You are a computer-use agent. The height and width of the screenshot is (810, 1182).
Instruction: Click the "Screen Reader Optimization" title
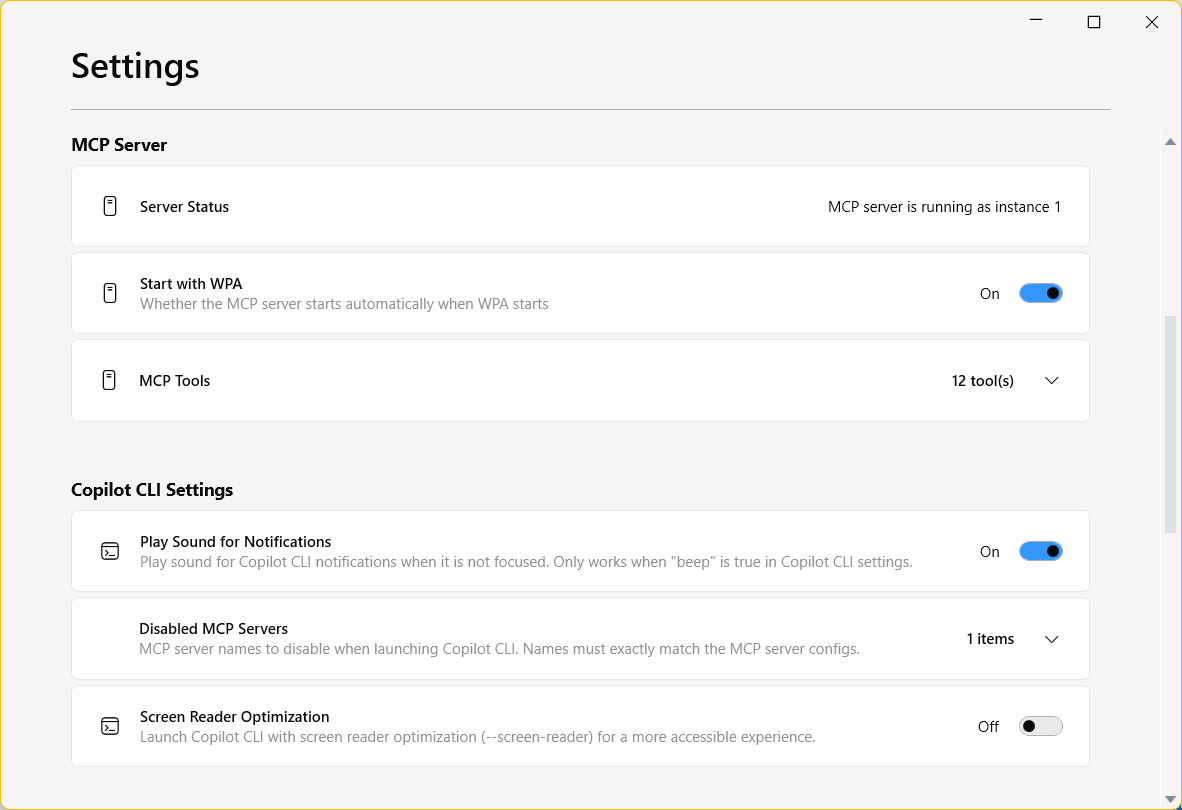234,717
